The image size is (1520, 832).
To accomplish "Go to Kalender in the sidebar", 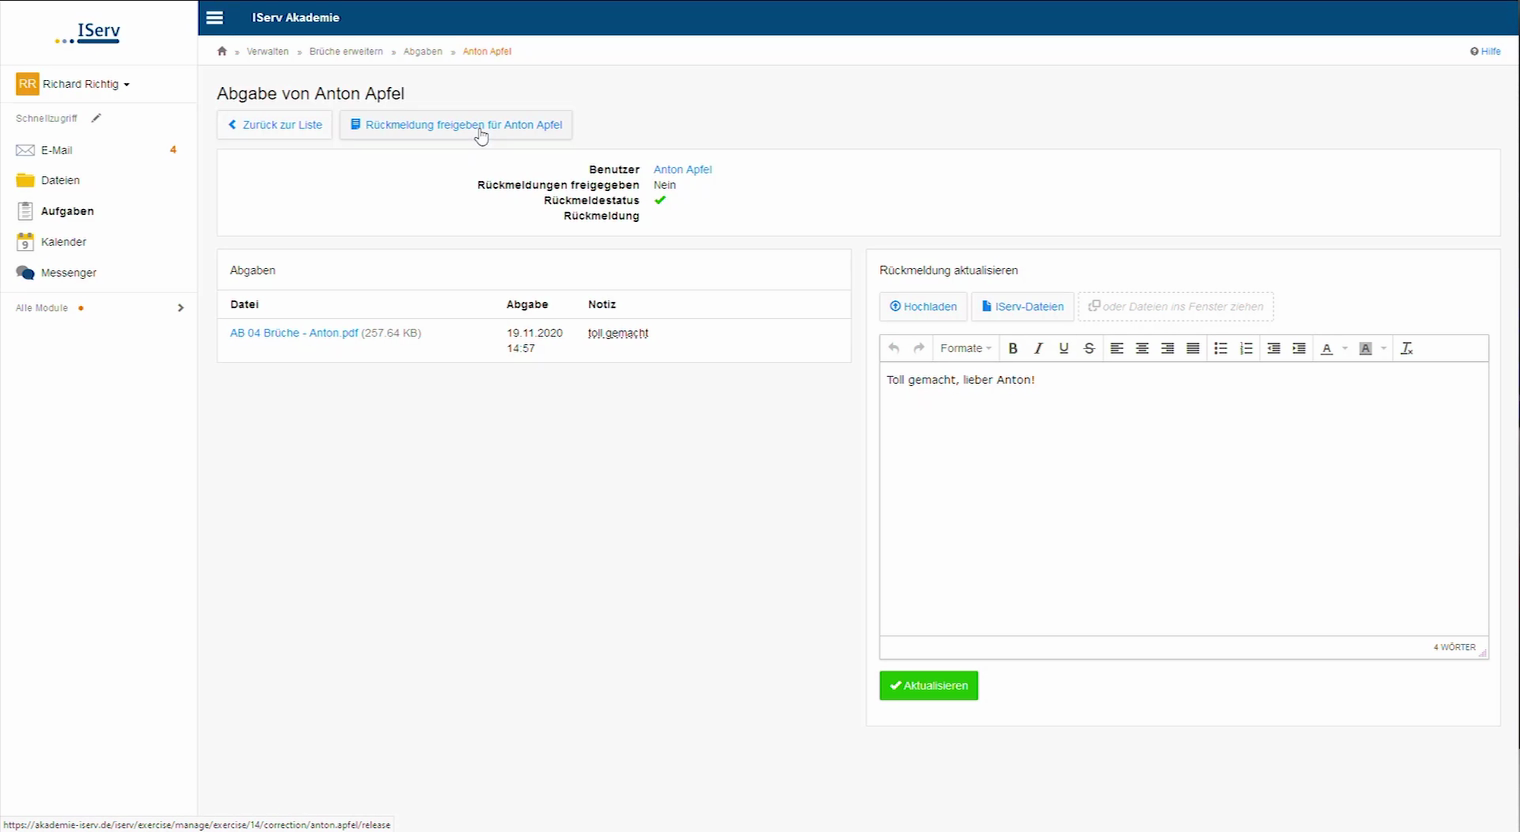I will [63, 242].
